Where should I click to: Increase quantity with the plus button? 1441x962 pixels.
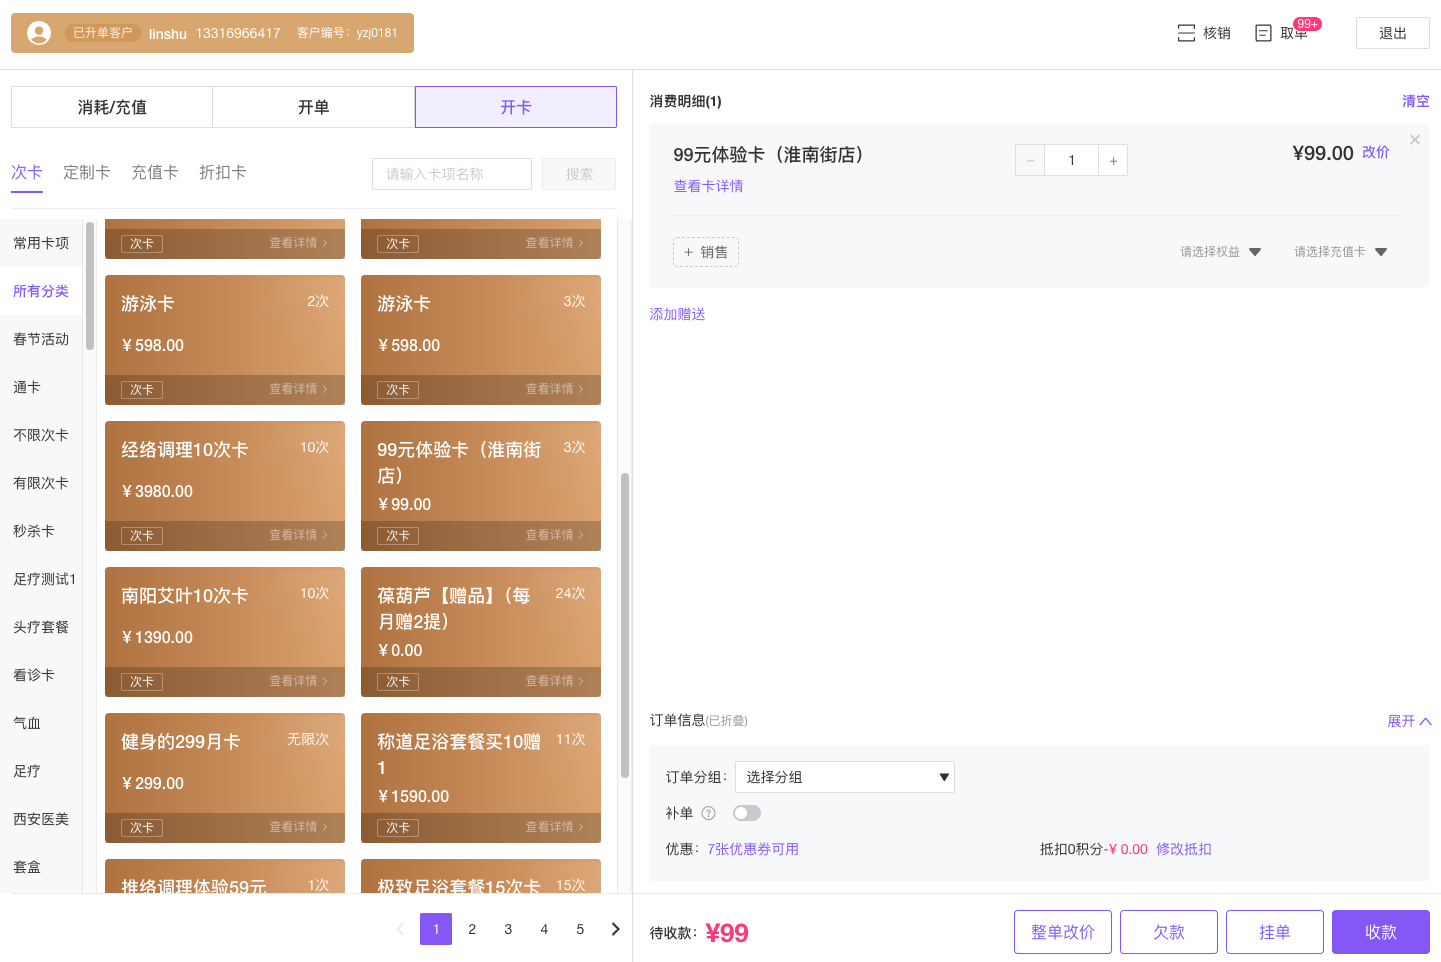[x=1113, y=160]
